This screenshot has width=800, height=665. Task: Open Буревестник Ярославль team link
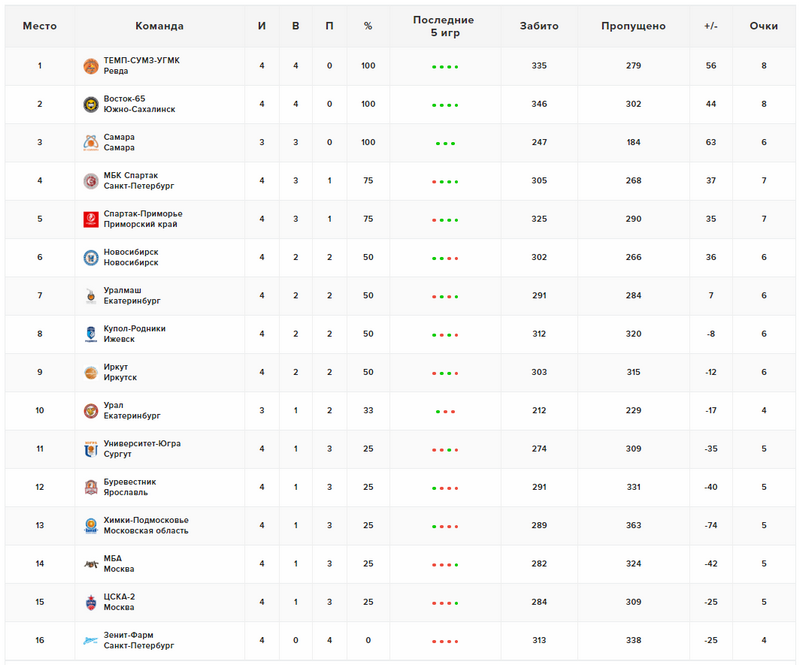(x=130, y=487)
